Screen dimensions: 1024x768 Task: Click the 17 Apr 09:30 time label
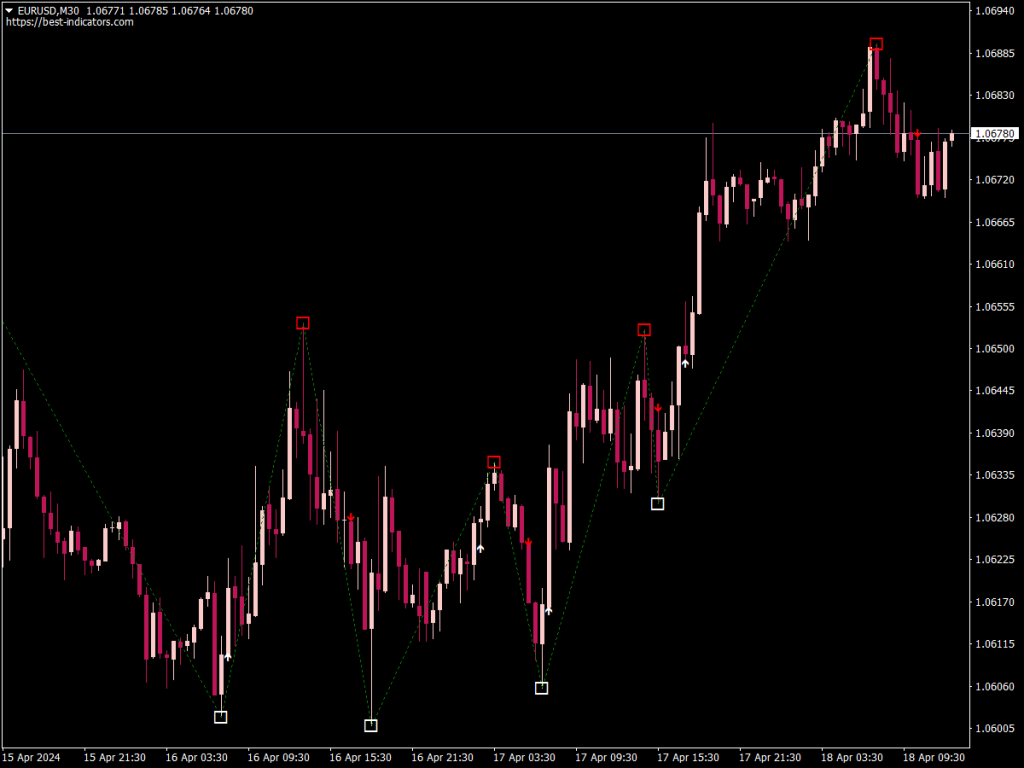pyautogui.click(x=606, y=758)
